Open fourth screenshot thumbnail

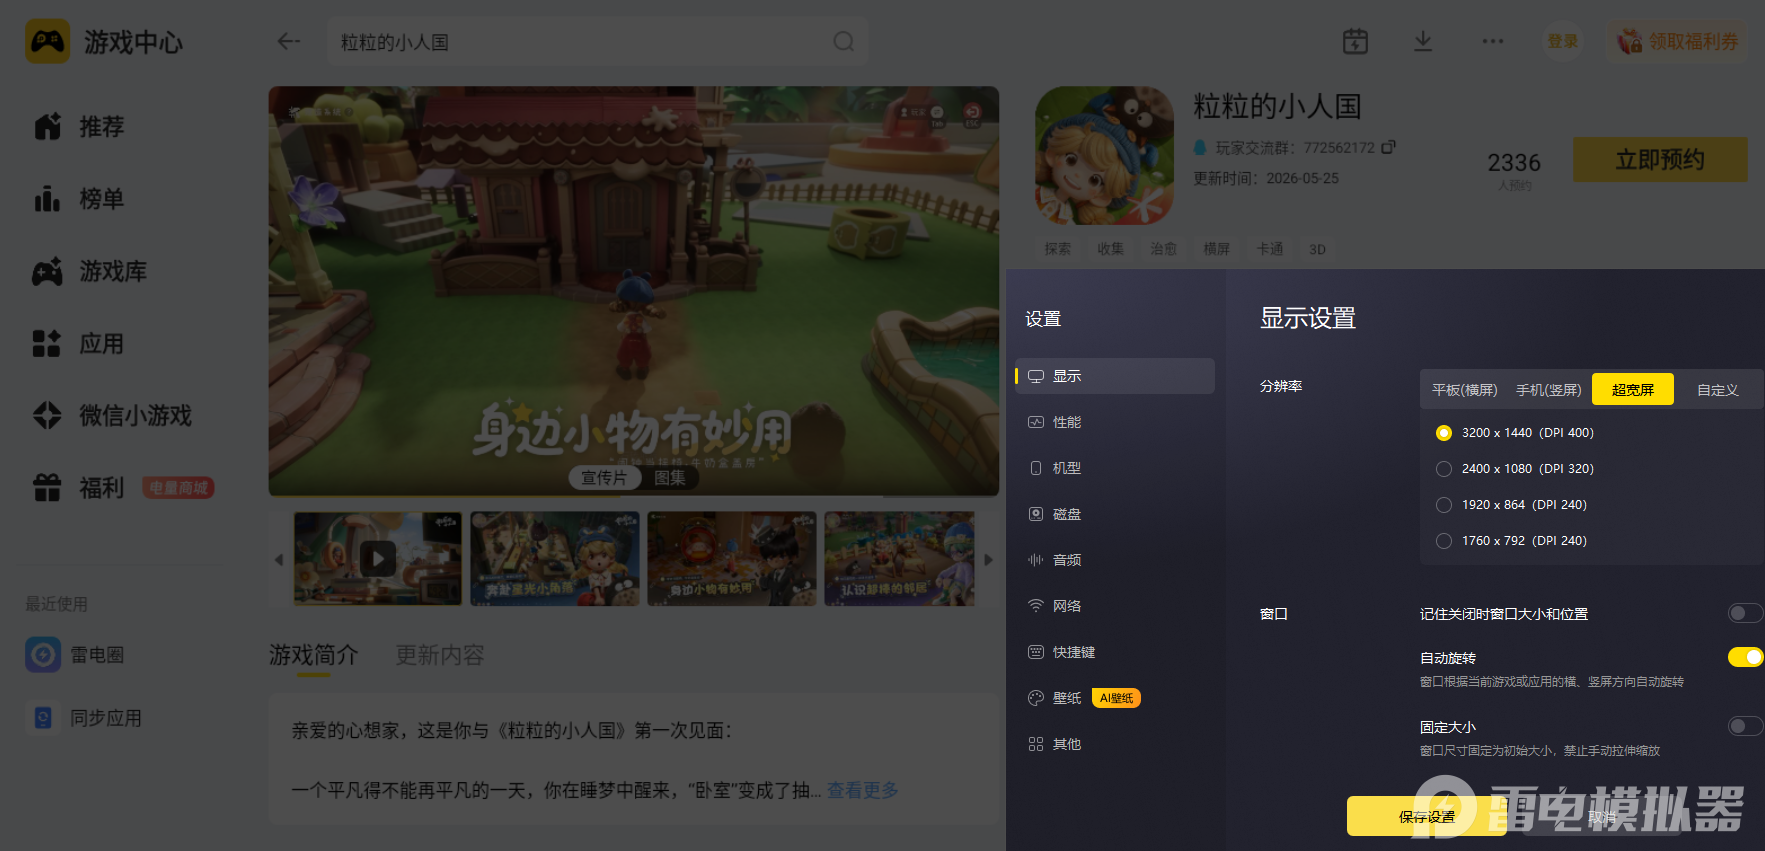pos(900,558)
